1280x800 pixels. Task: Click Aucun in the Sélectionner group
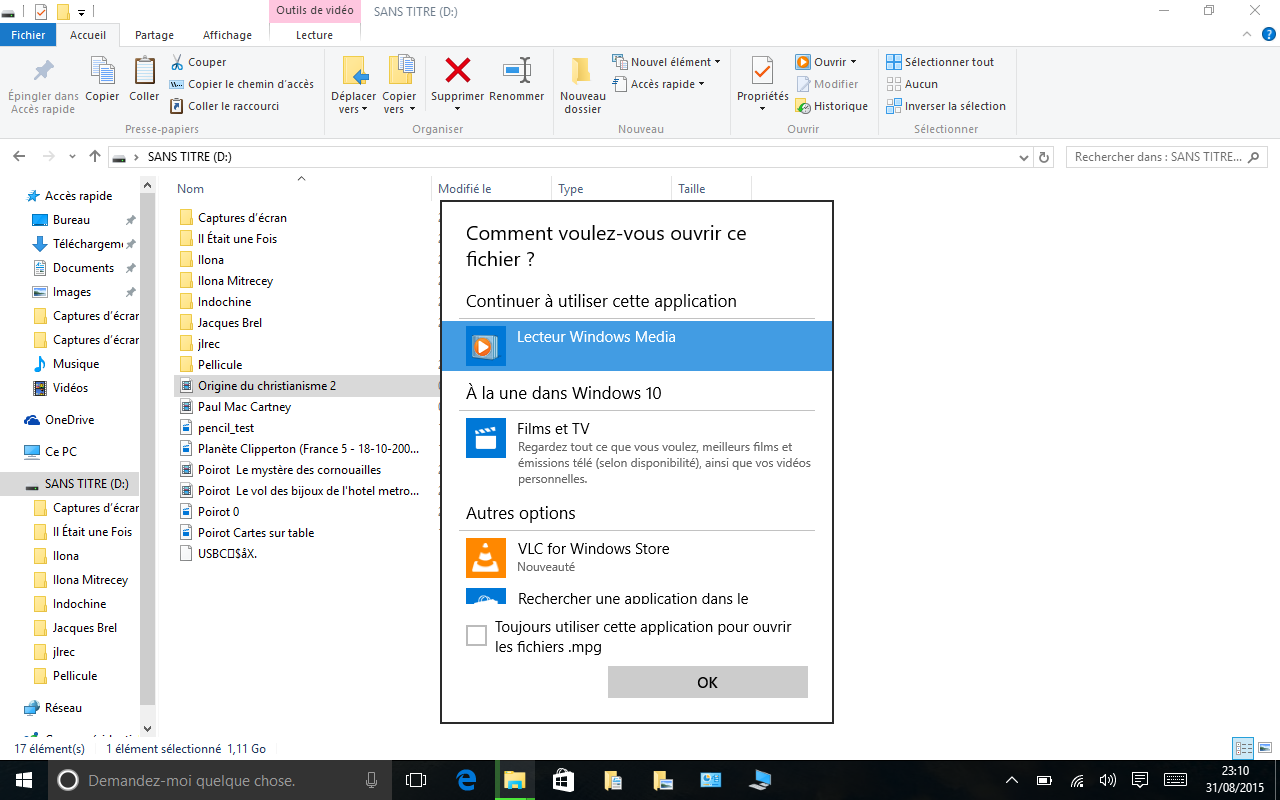pos(912,84)
